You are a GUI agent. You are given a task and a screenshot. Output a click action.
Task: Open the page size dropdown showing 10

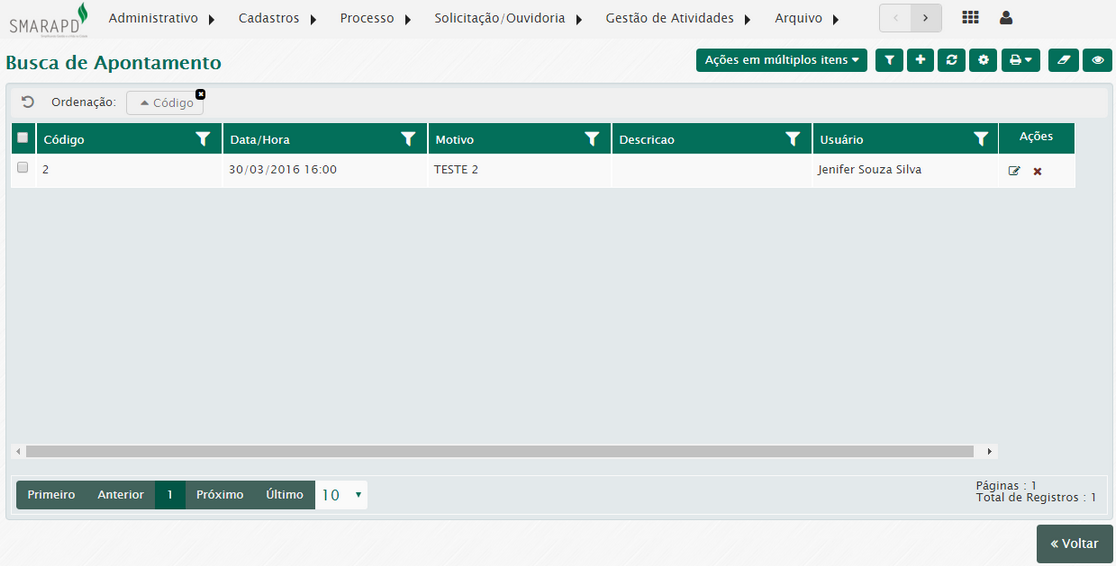tap(341, 495)
